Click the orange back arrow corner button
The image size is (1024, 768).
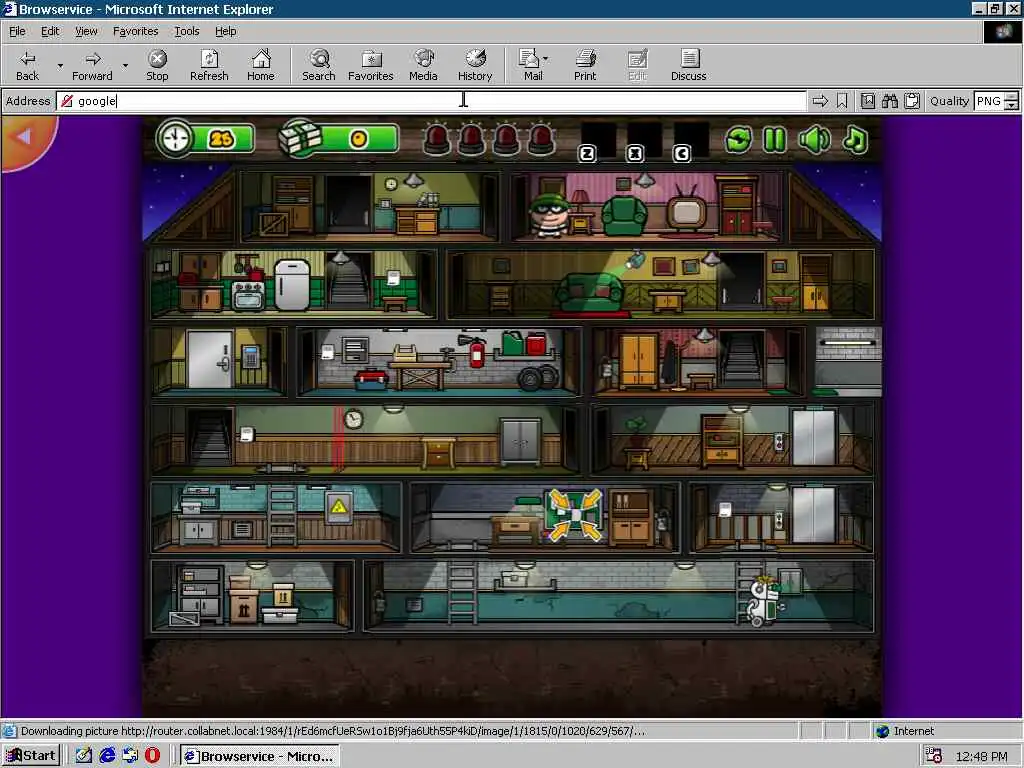(x=26, y=138)
